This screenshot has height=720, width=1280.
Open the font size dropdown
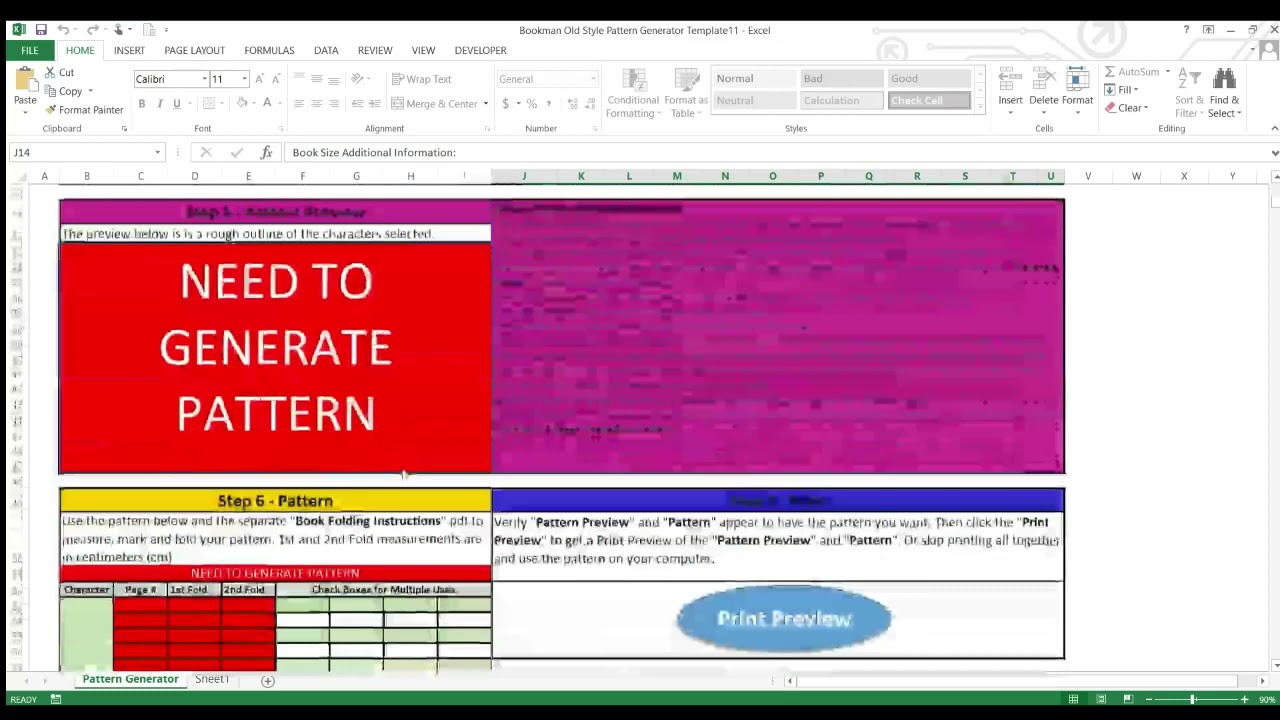click(244, 79)
